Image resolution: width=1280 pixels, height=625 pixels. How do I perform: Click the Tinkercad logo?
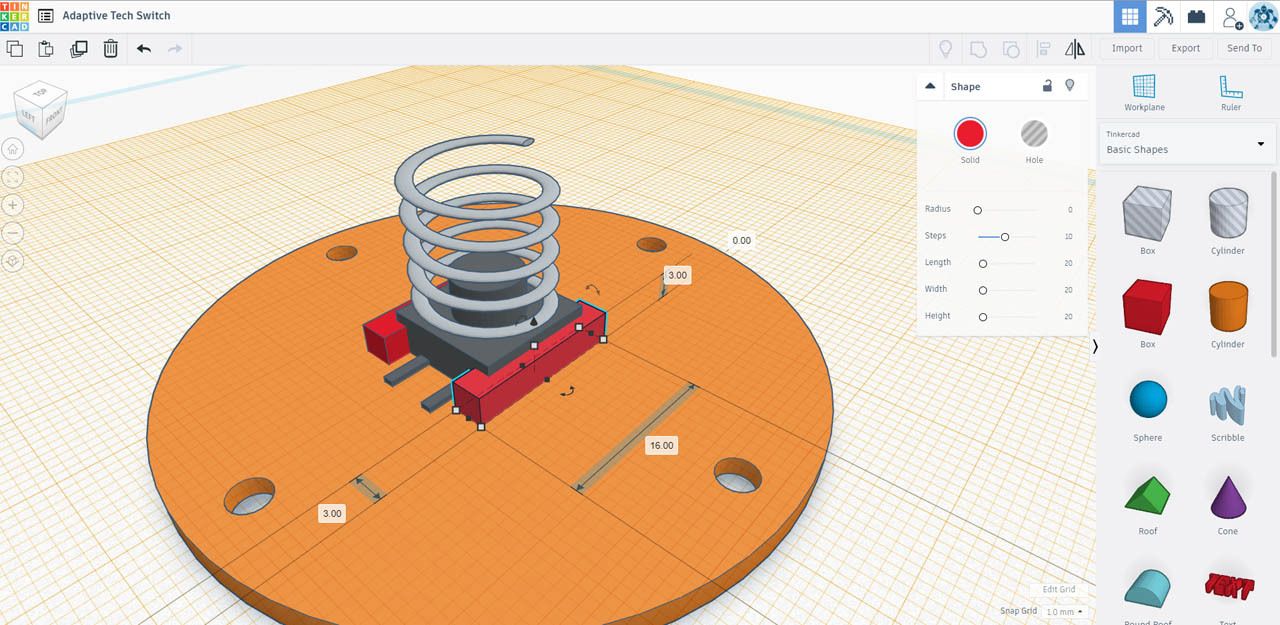(13, 15)
